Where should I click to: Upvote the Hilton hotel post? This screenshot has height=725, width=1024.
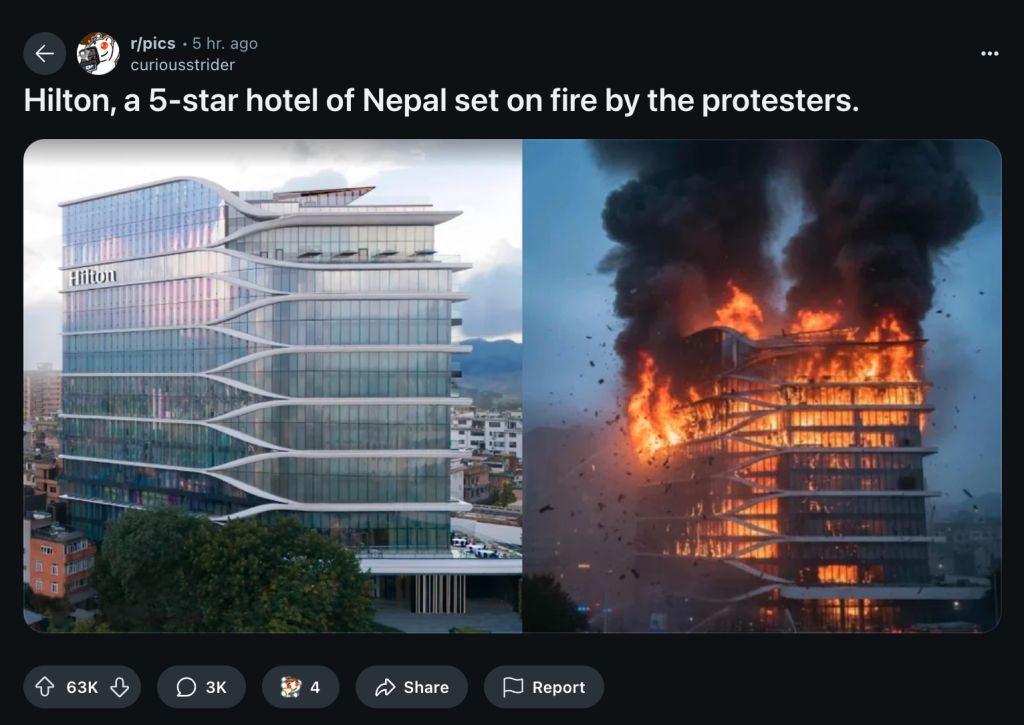44,687
